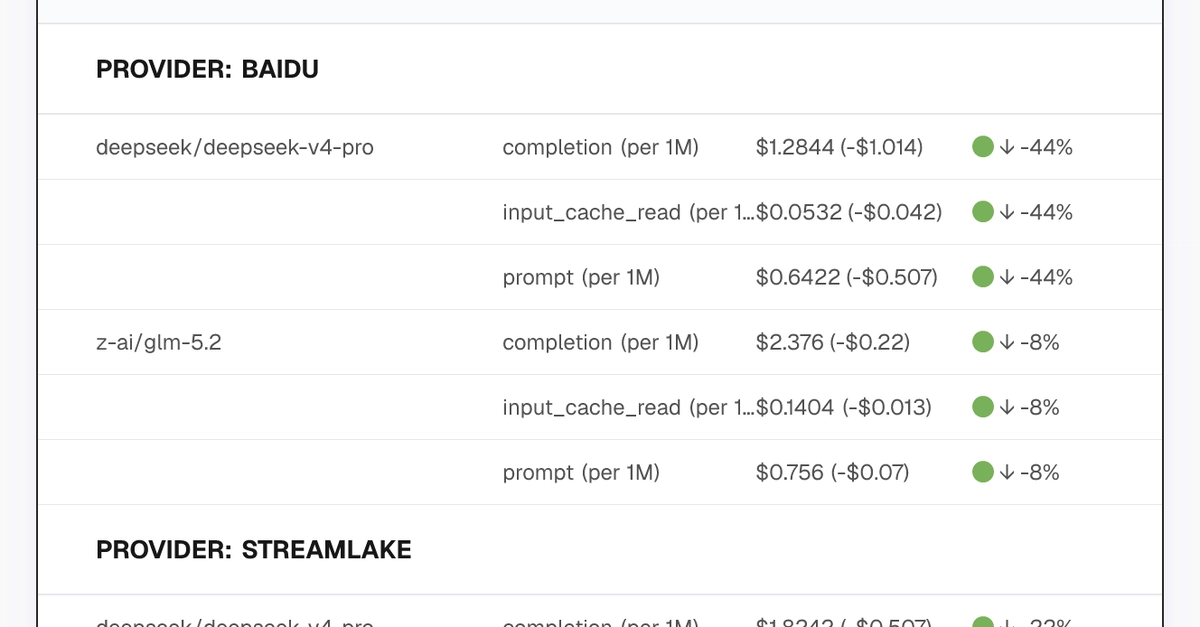Screen dimensions: 1200x627
Task: Click the $0.756 (-$0.07) prompt price
Action: (833, 472)
